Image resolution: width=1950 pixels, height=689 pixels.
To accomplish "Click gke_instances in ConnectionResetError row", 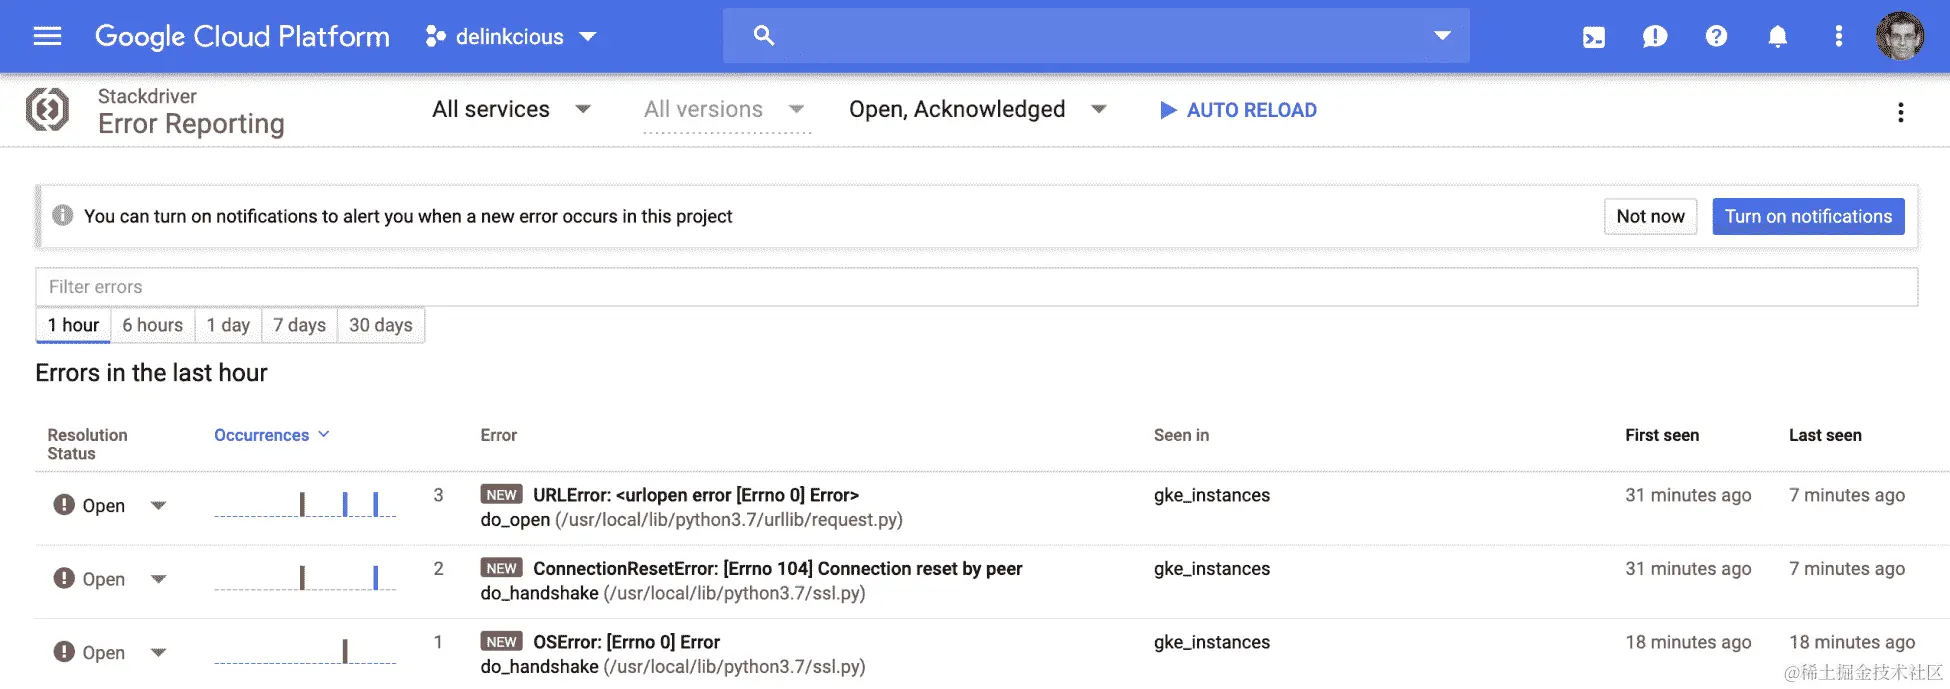I will [1211, 568].
